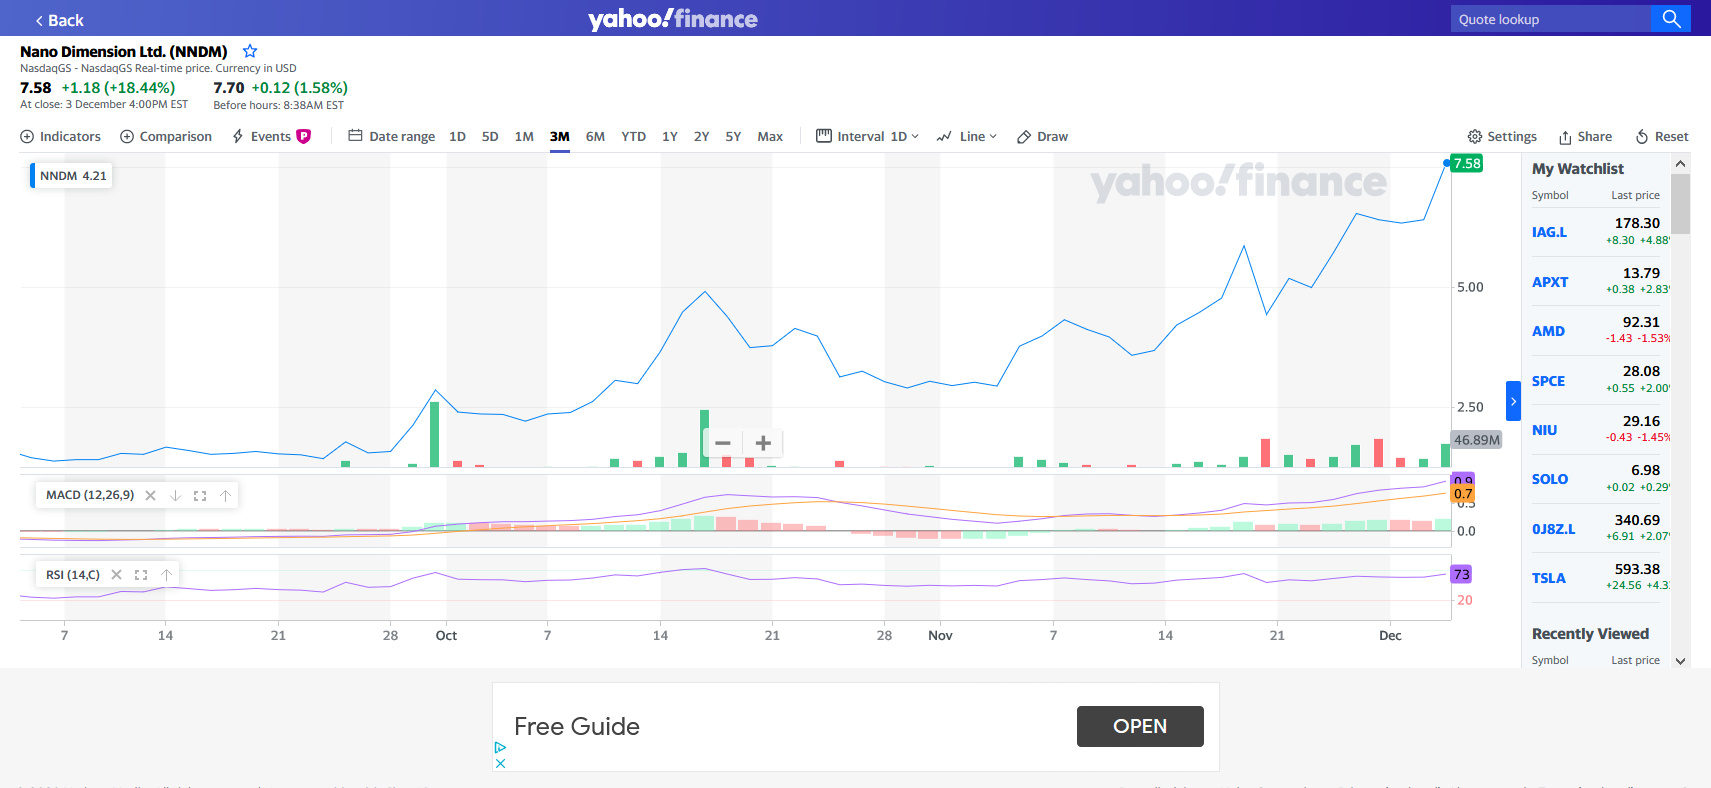
Task: Remove the MACD indicator panel
Action: (x=150, y=495)
